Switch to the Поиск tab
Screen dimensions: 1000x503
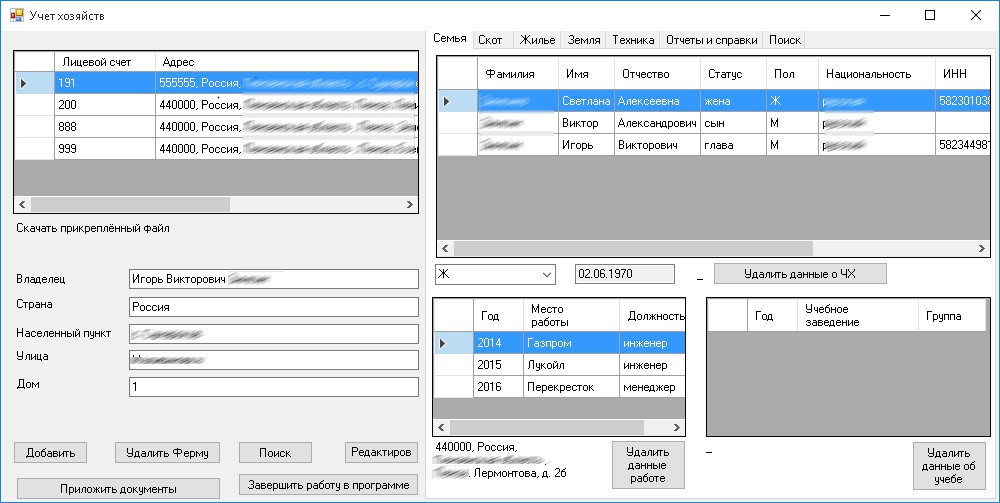click(x=785, y=40)
